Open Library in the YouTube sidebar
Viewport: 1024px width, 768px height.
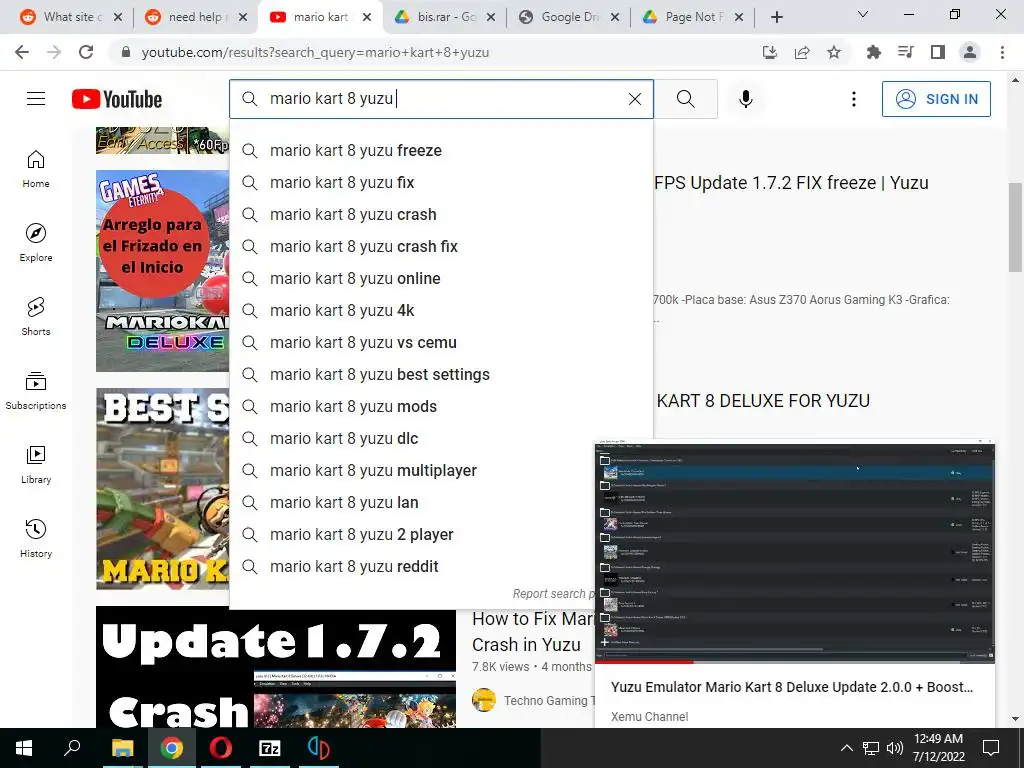(36, 464)
